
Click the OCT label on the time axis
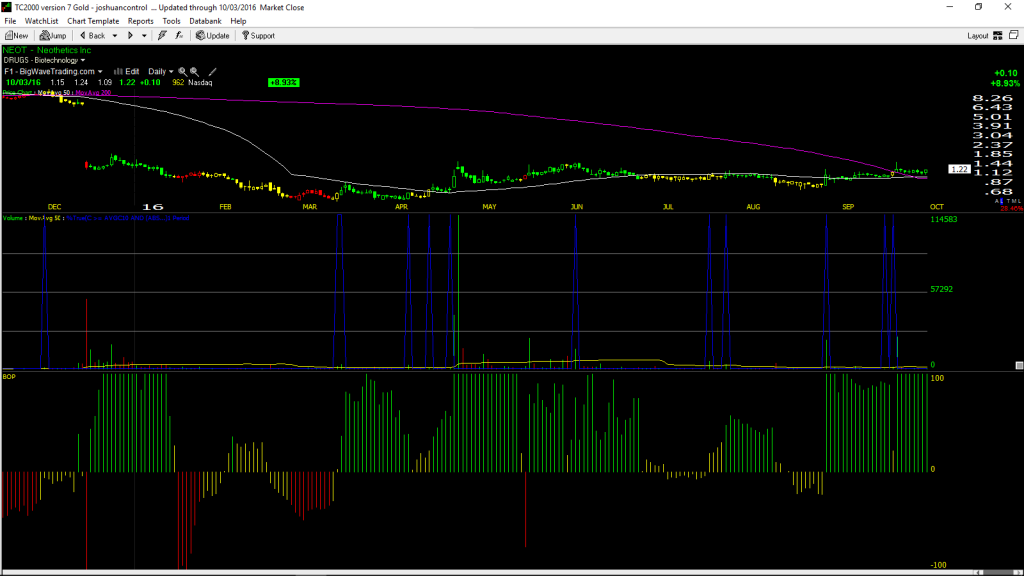(x=936, y=206)
